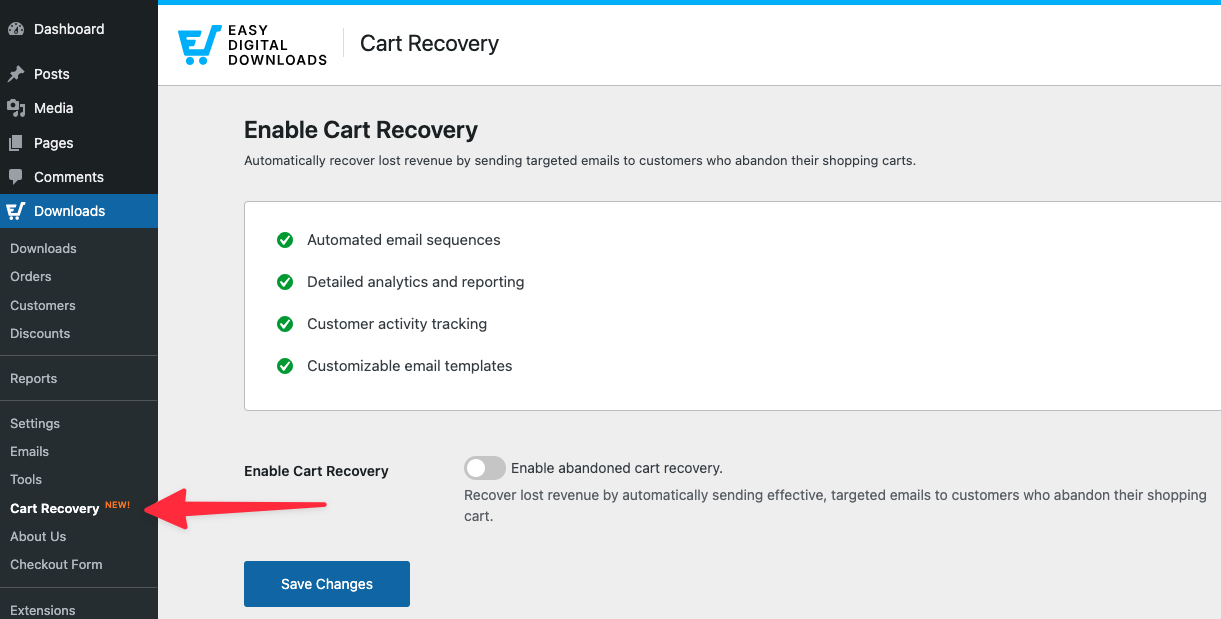The image size is (1221, 619).
Task: Select Discounts from the Downloads submenu
Action: pyautogui.click(x=40, y=333)
